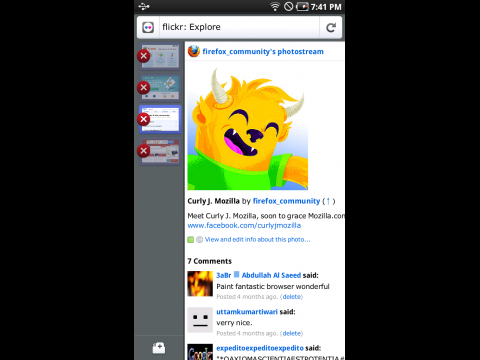Open expeditoexpeditoexpedito profile link
480x360 pixels.
click(260, 348)
